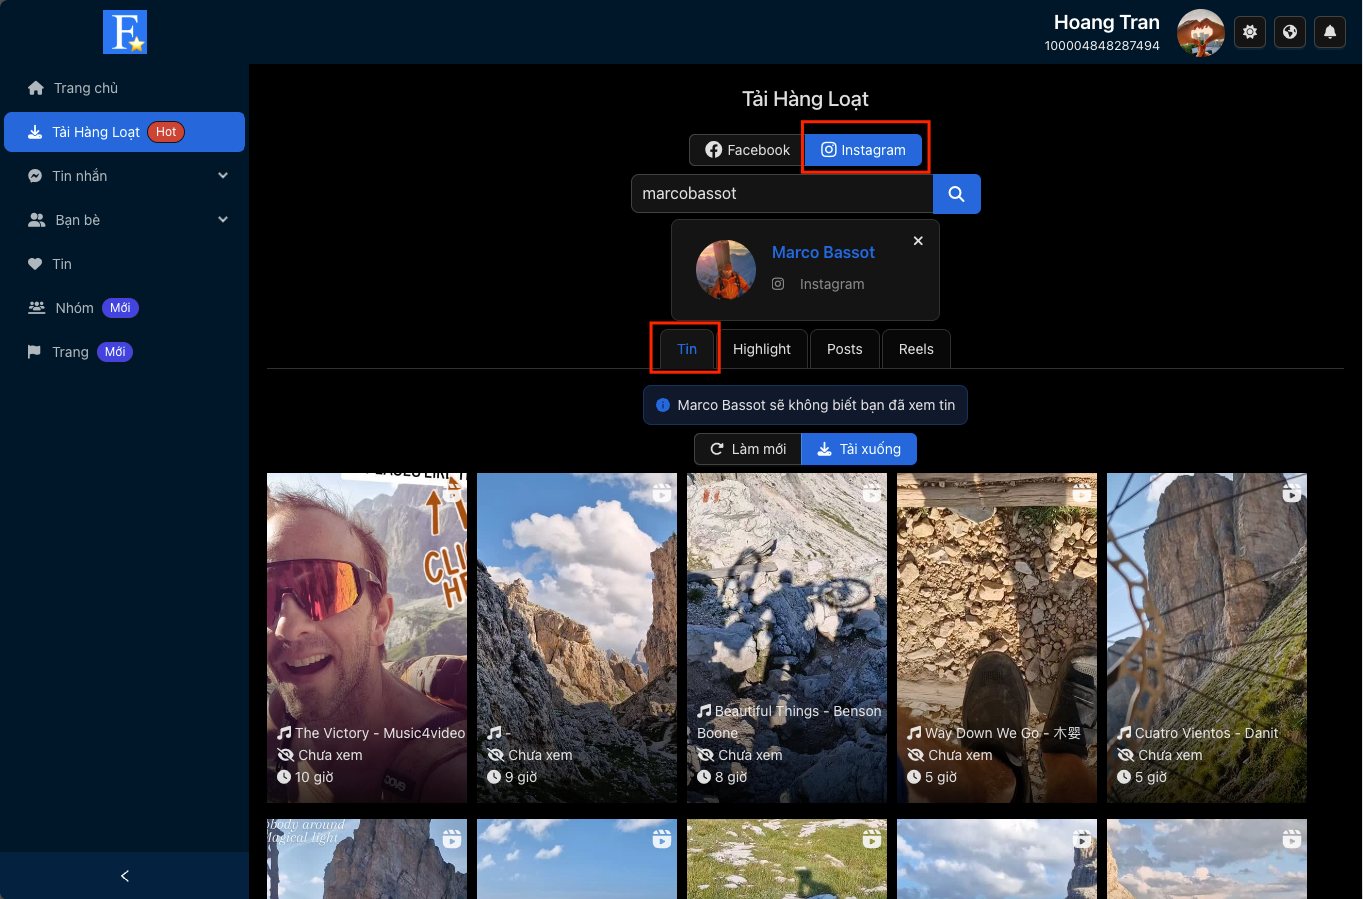
Task: Click the search magnifier button
Action: pyautogui.click(x=956, y=194)
